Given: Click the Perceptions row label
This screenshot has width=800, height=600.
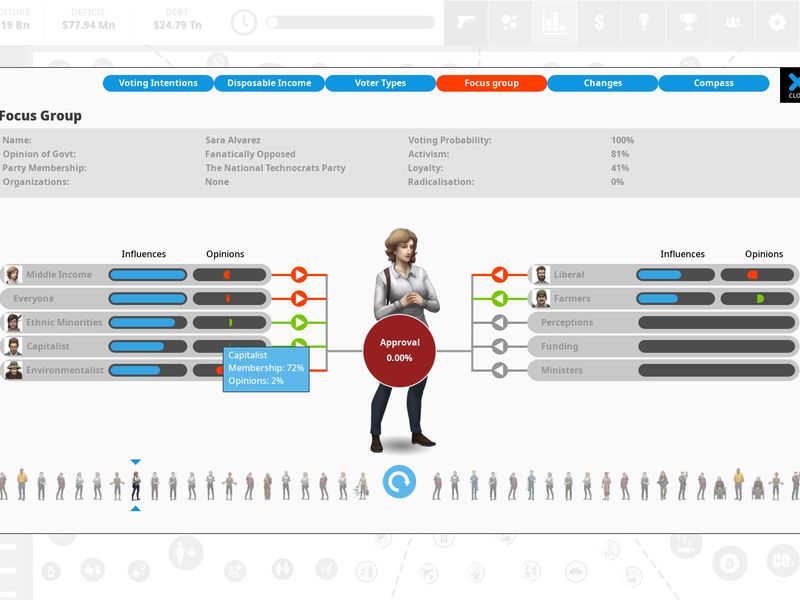Looking at the screenshot, I should [x=567, y=322].
